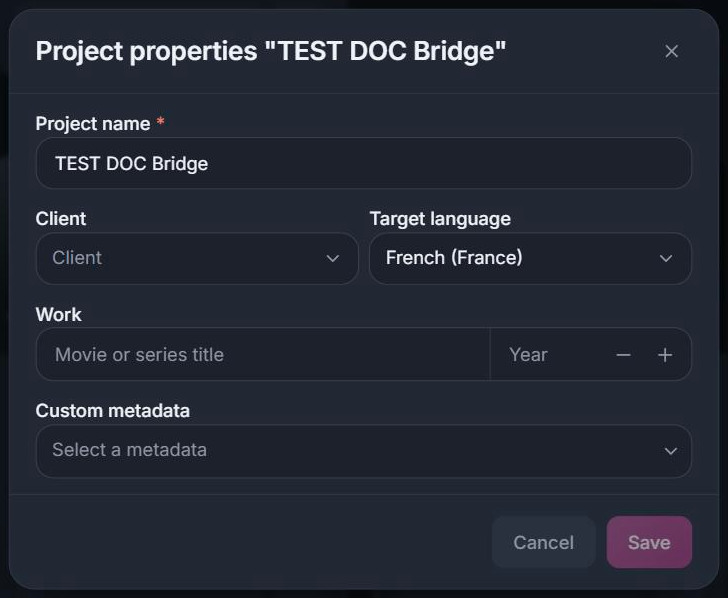The image size is (728, 598).
Task: Increase year with the plus icon
Action: (x=665, y=355)
